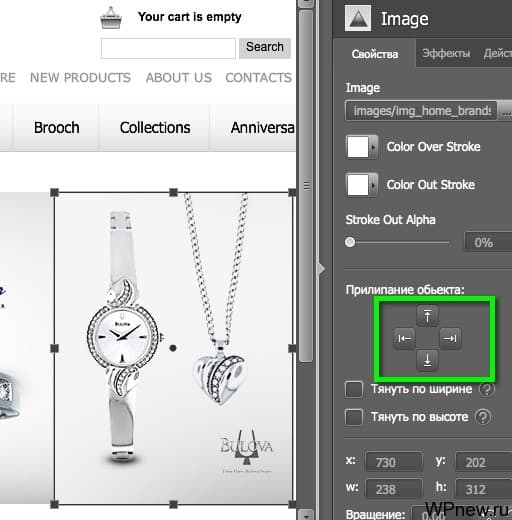Select Brooch category tab
The height and width of the screenshot is (520, 512).
[x=56, y=128]
